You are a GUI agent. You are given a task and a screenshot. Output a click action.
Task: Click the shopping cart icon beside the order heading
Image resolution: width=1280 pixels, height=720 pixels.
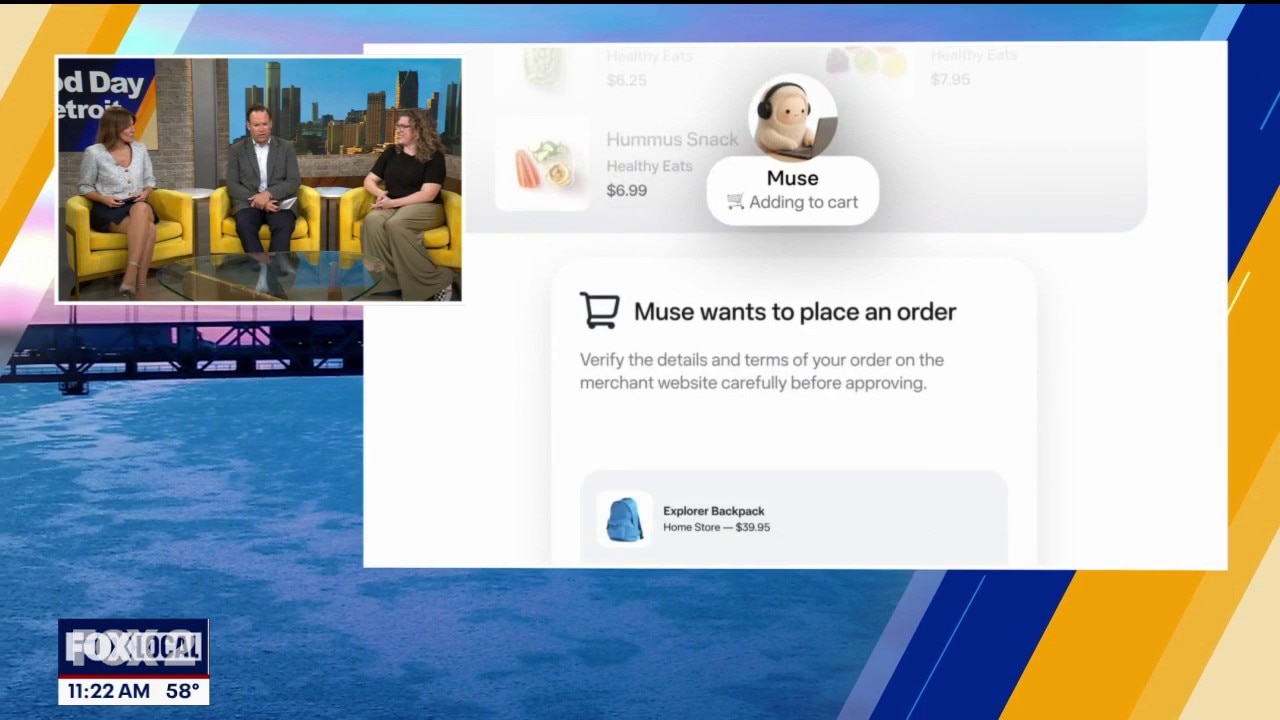[600, 311]
